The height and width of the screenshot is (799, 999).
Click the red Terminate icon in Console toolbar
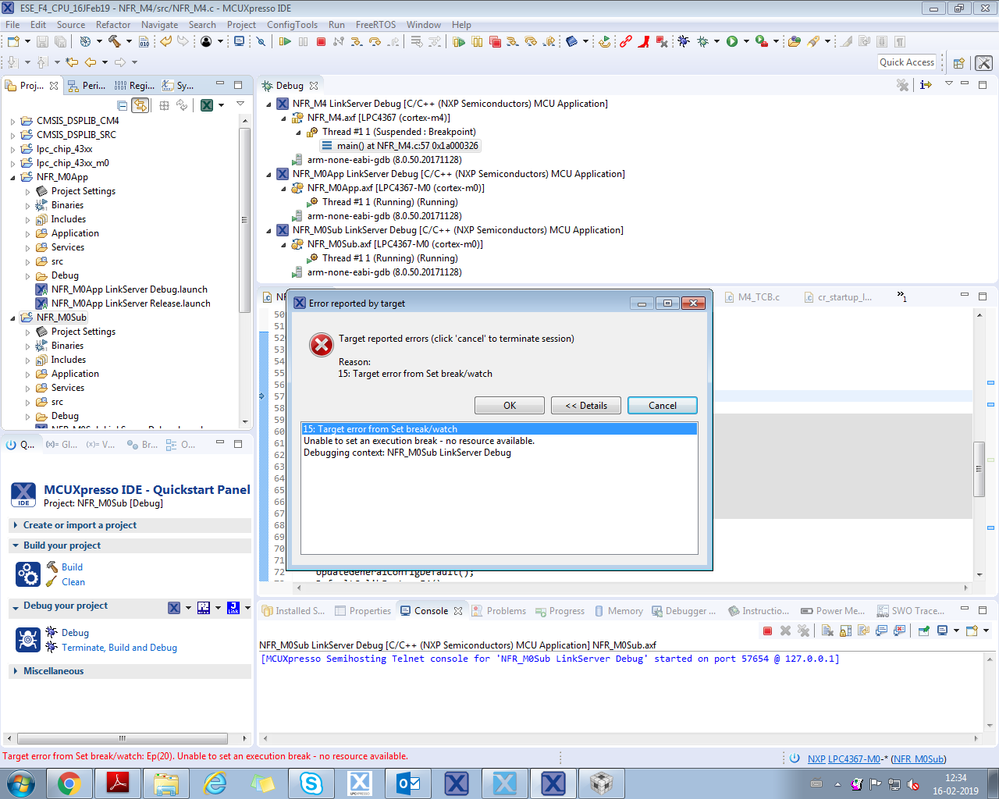pyautogui.click(x=768, y=631)
